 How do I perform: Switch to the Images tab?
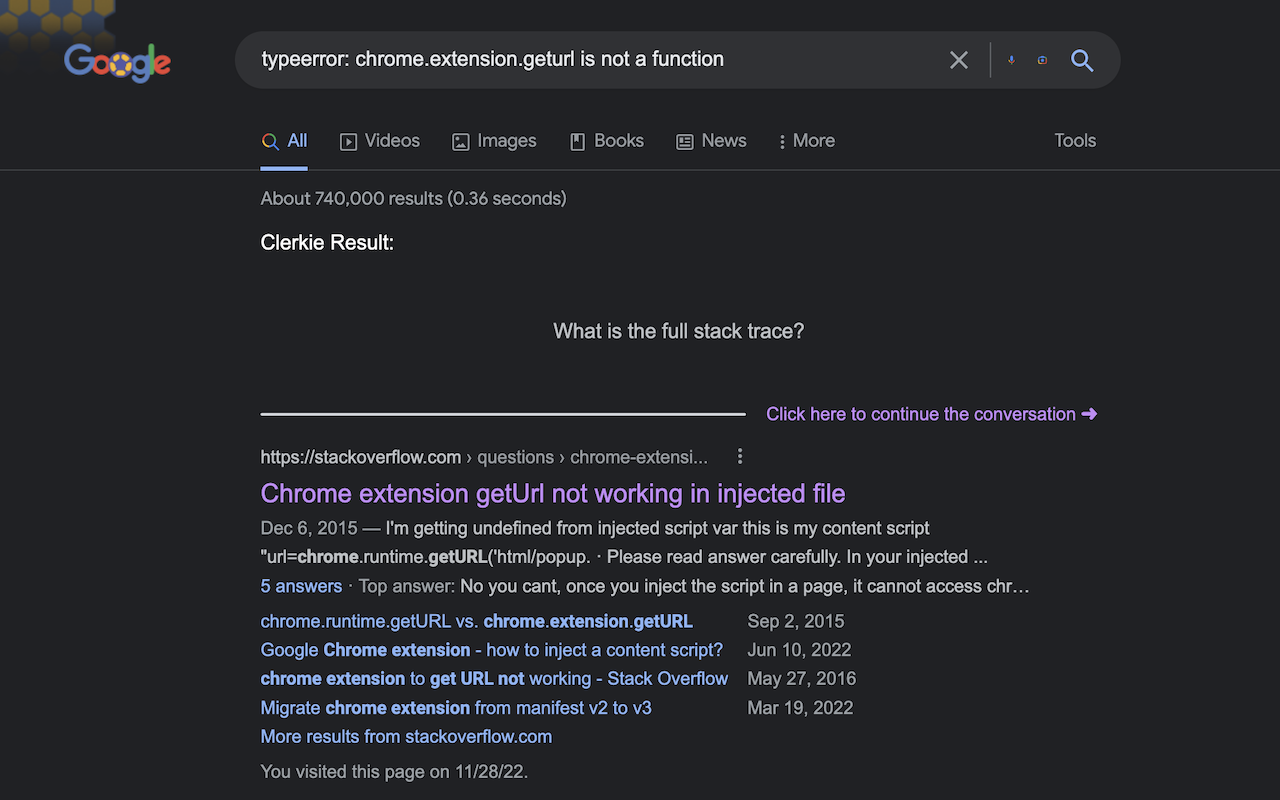(494, 141)
